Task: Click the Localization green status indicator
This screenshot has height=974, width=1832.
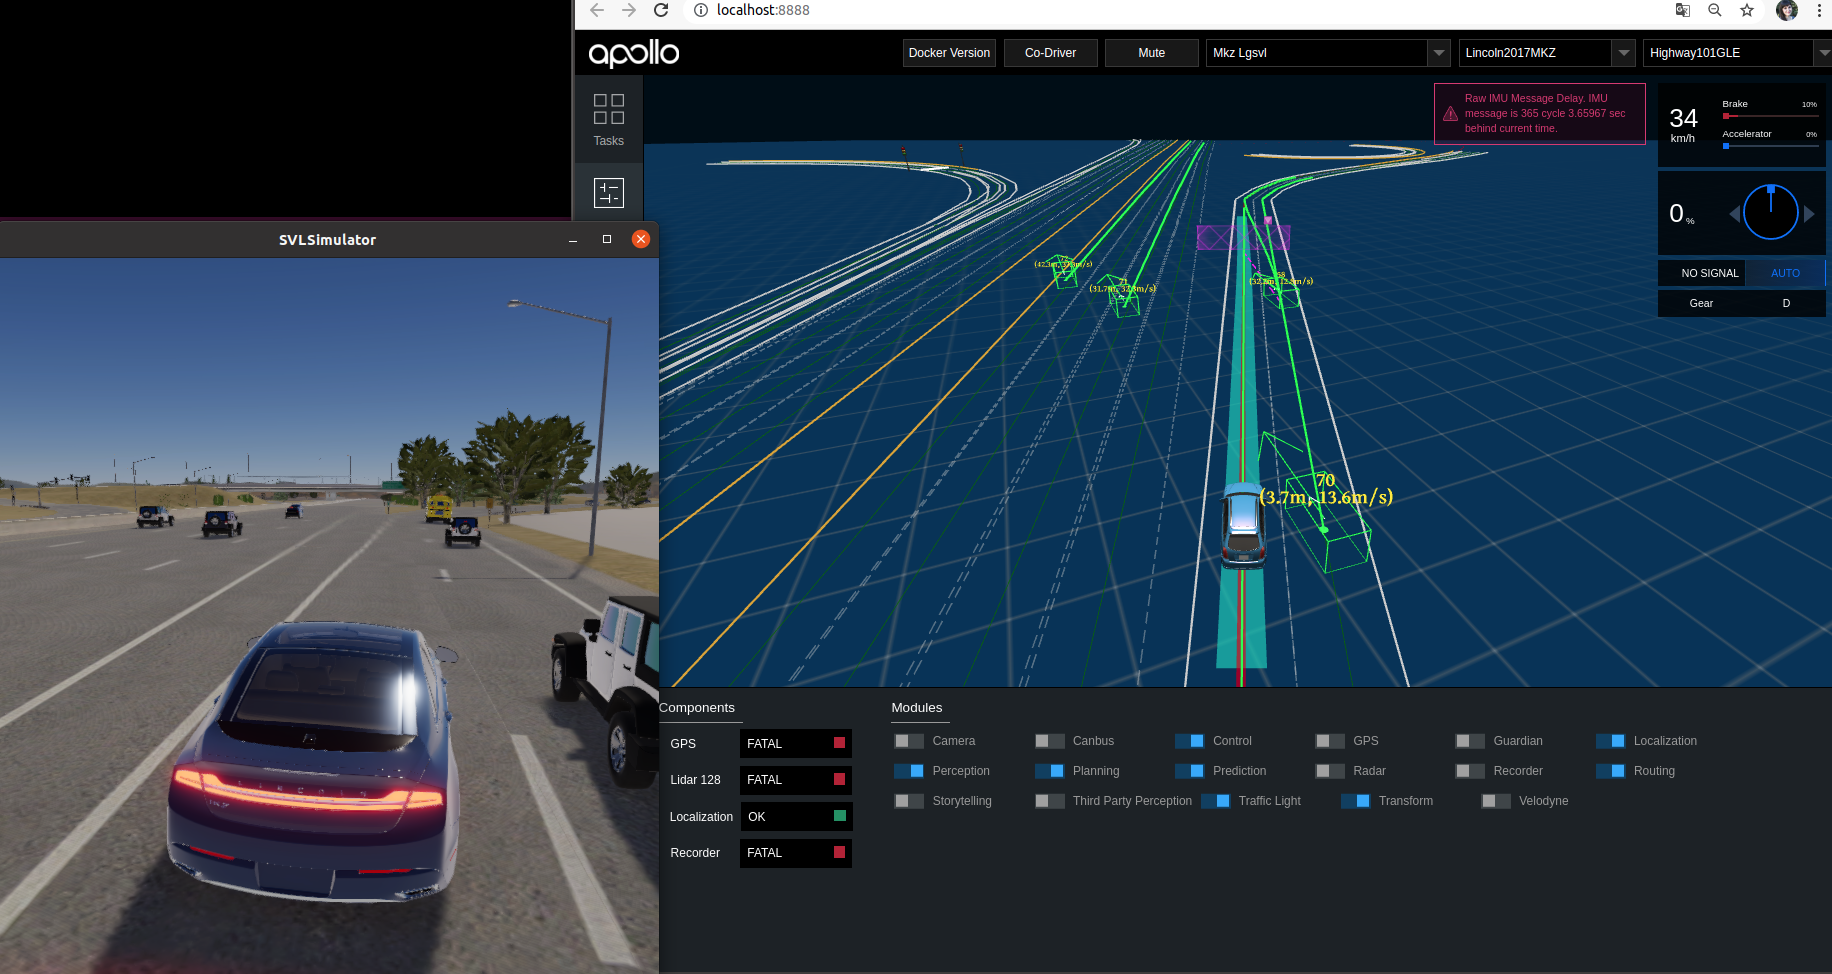Action: 839,816
